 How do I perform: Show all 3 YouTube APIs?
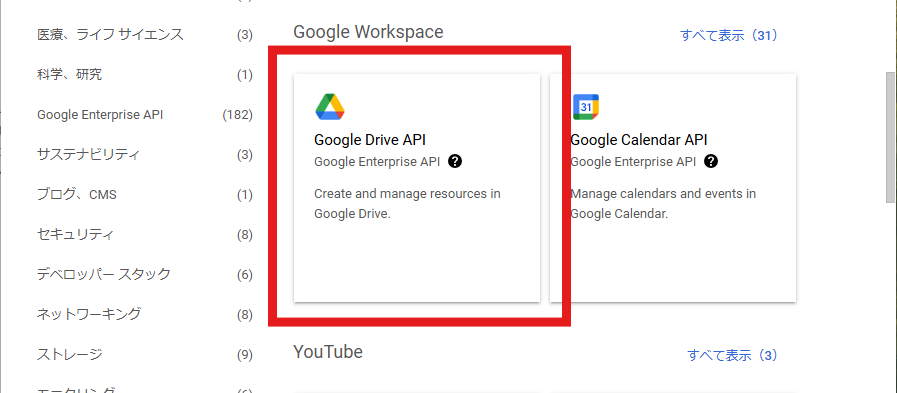733,355
